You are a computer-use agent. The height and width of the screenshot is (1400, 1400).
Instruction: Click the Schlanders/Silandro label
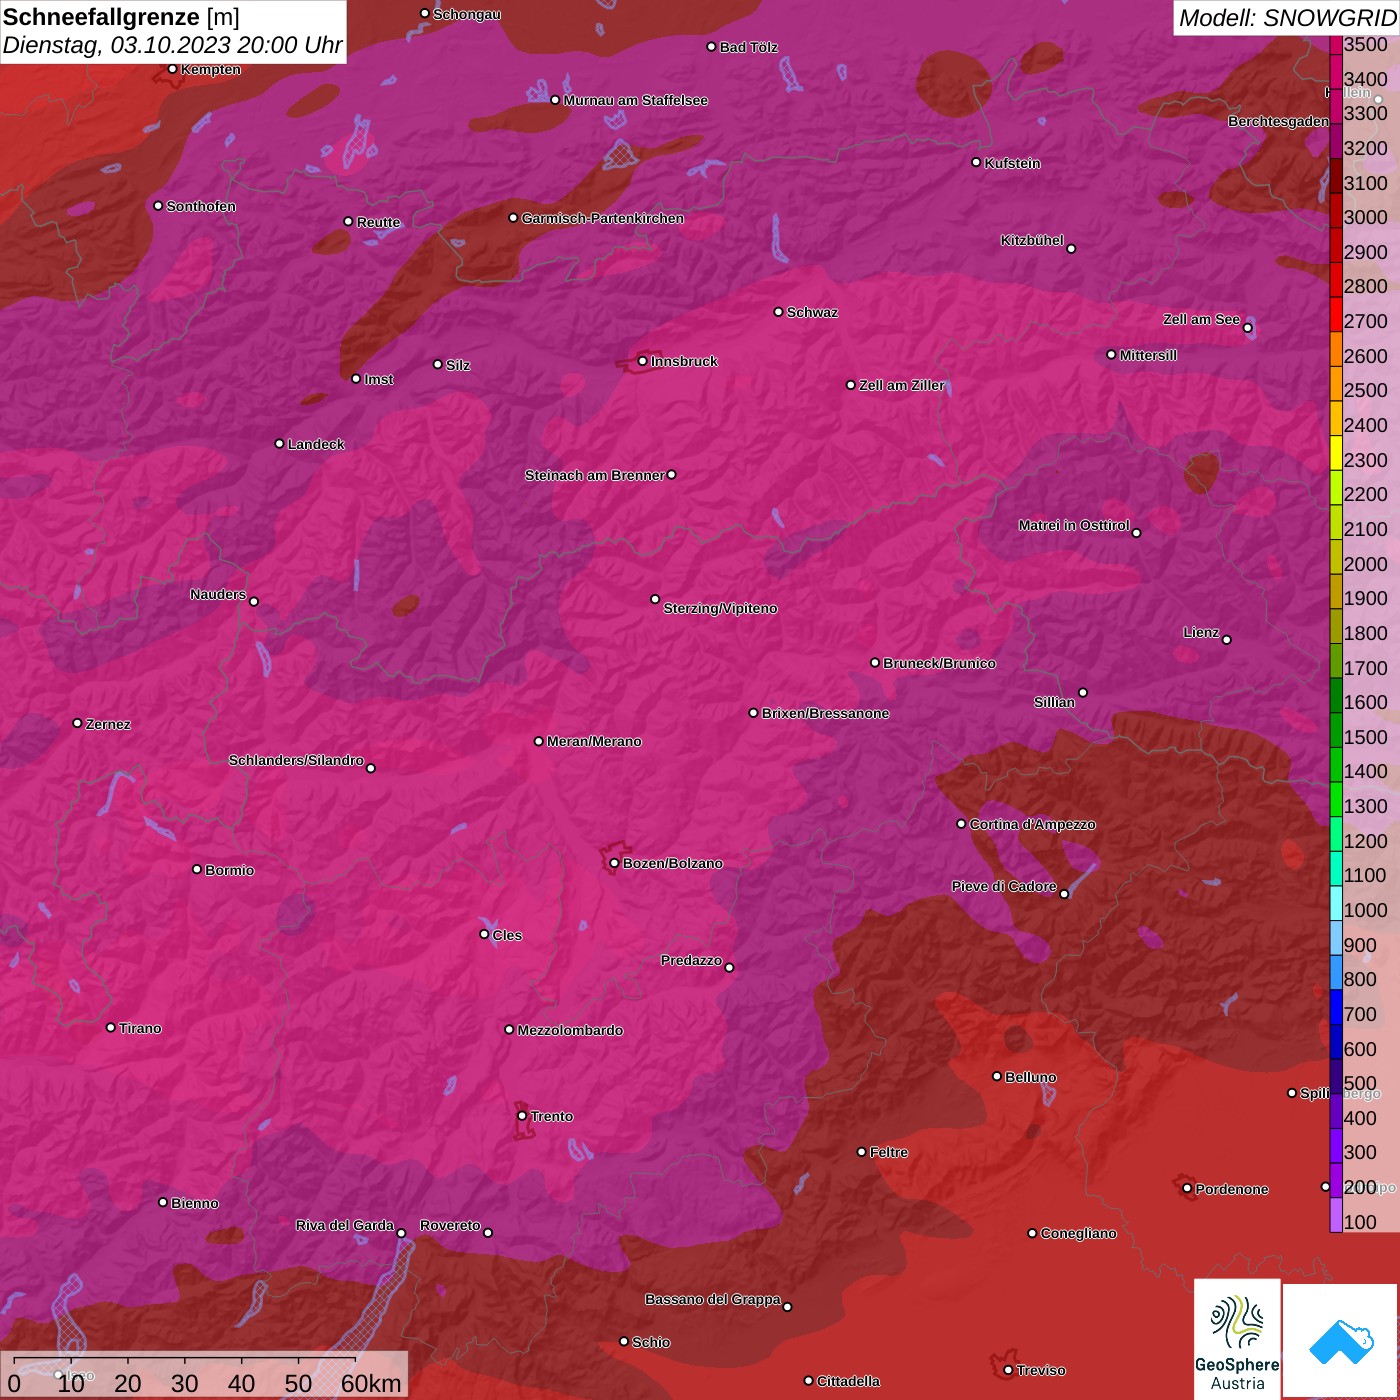tap(296, 760)
